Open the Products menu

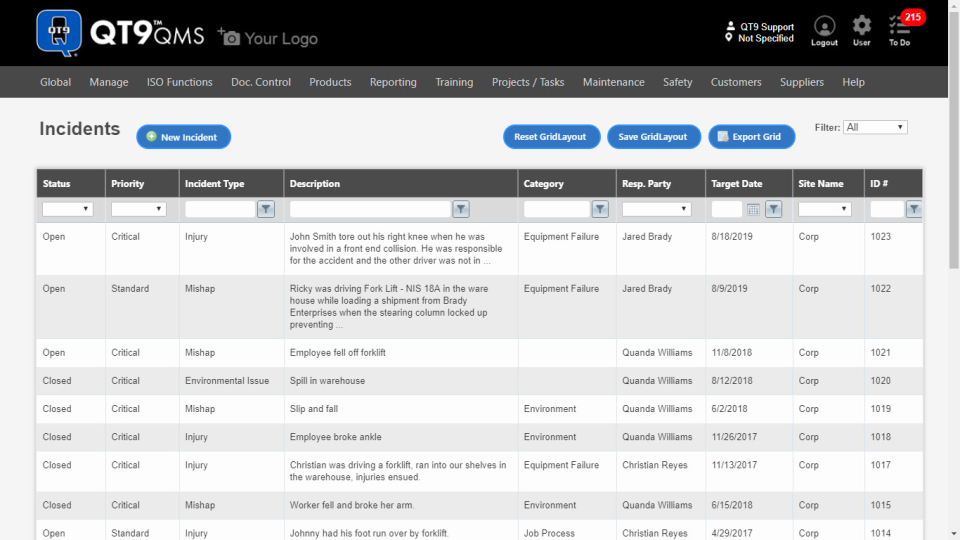pyautogui.click(x=330, y=82)
